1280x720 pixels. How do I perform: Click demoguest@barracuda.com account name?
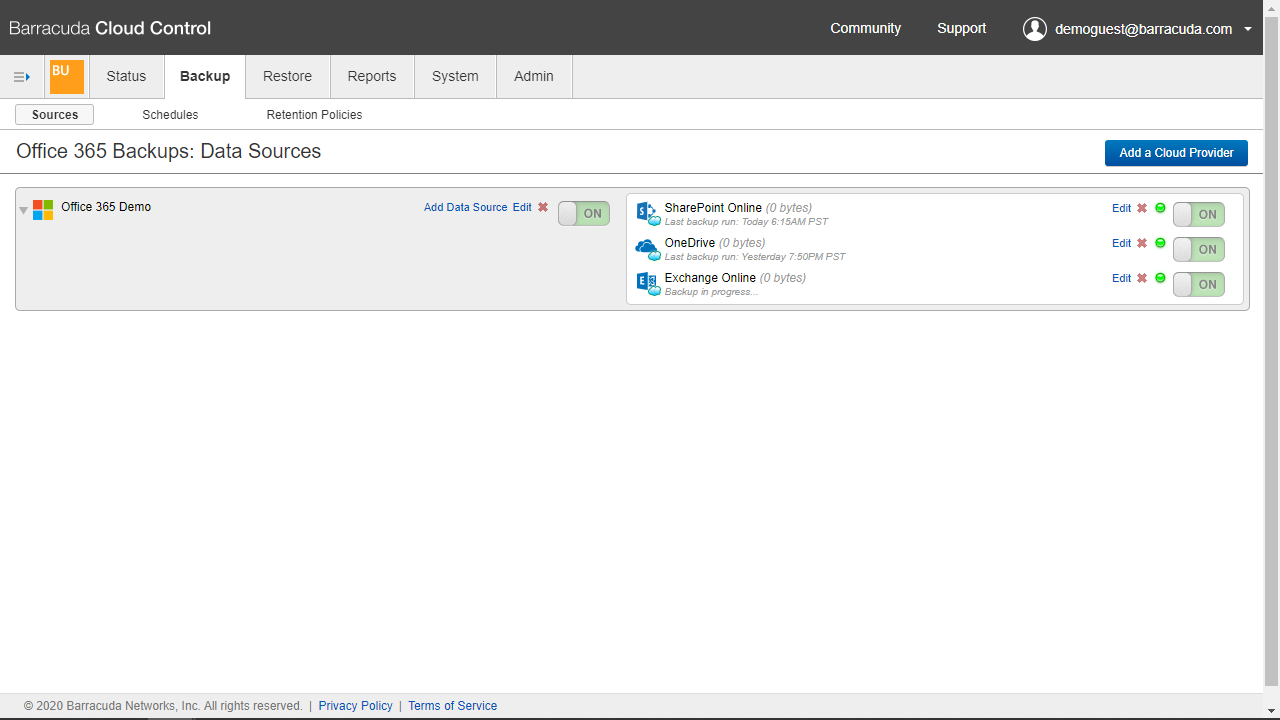click(x=1143, y=29)
